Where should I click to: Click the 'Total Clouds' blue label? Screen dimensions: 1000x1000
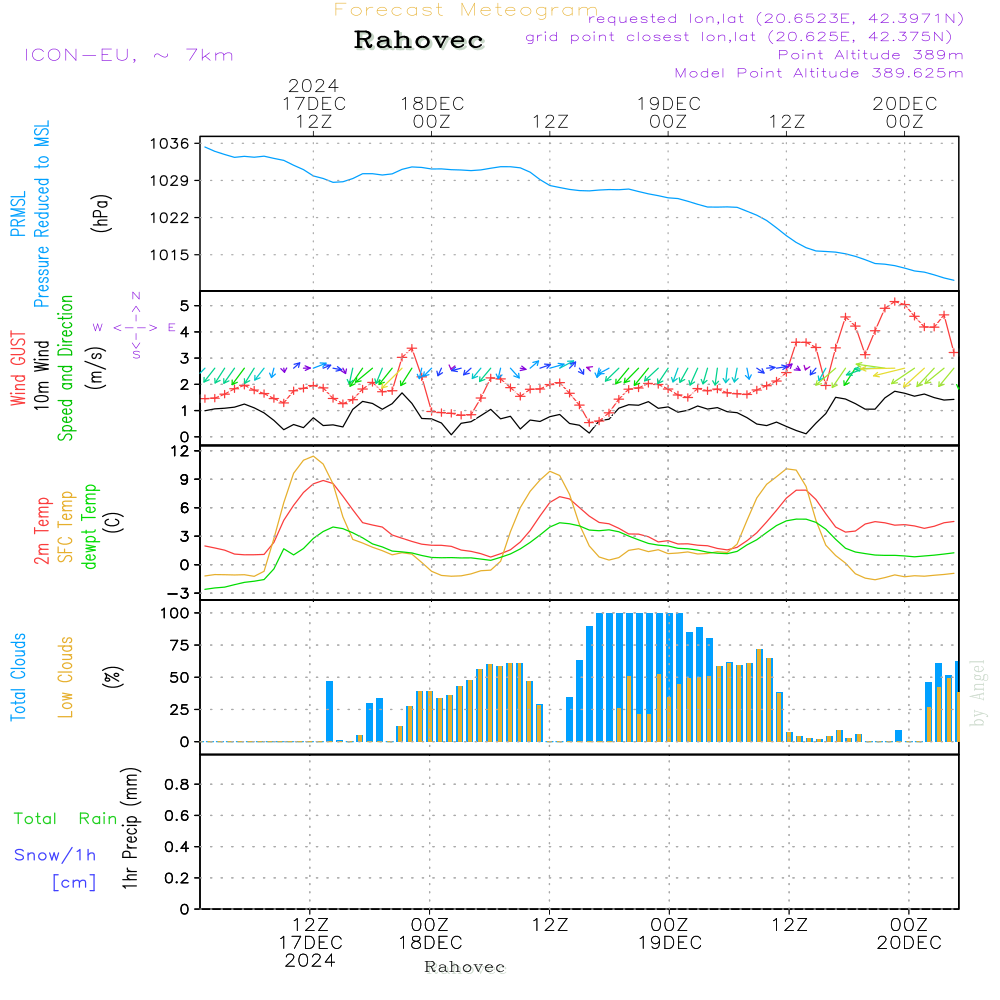point(18,677)
